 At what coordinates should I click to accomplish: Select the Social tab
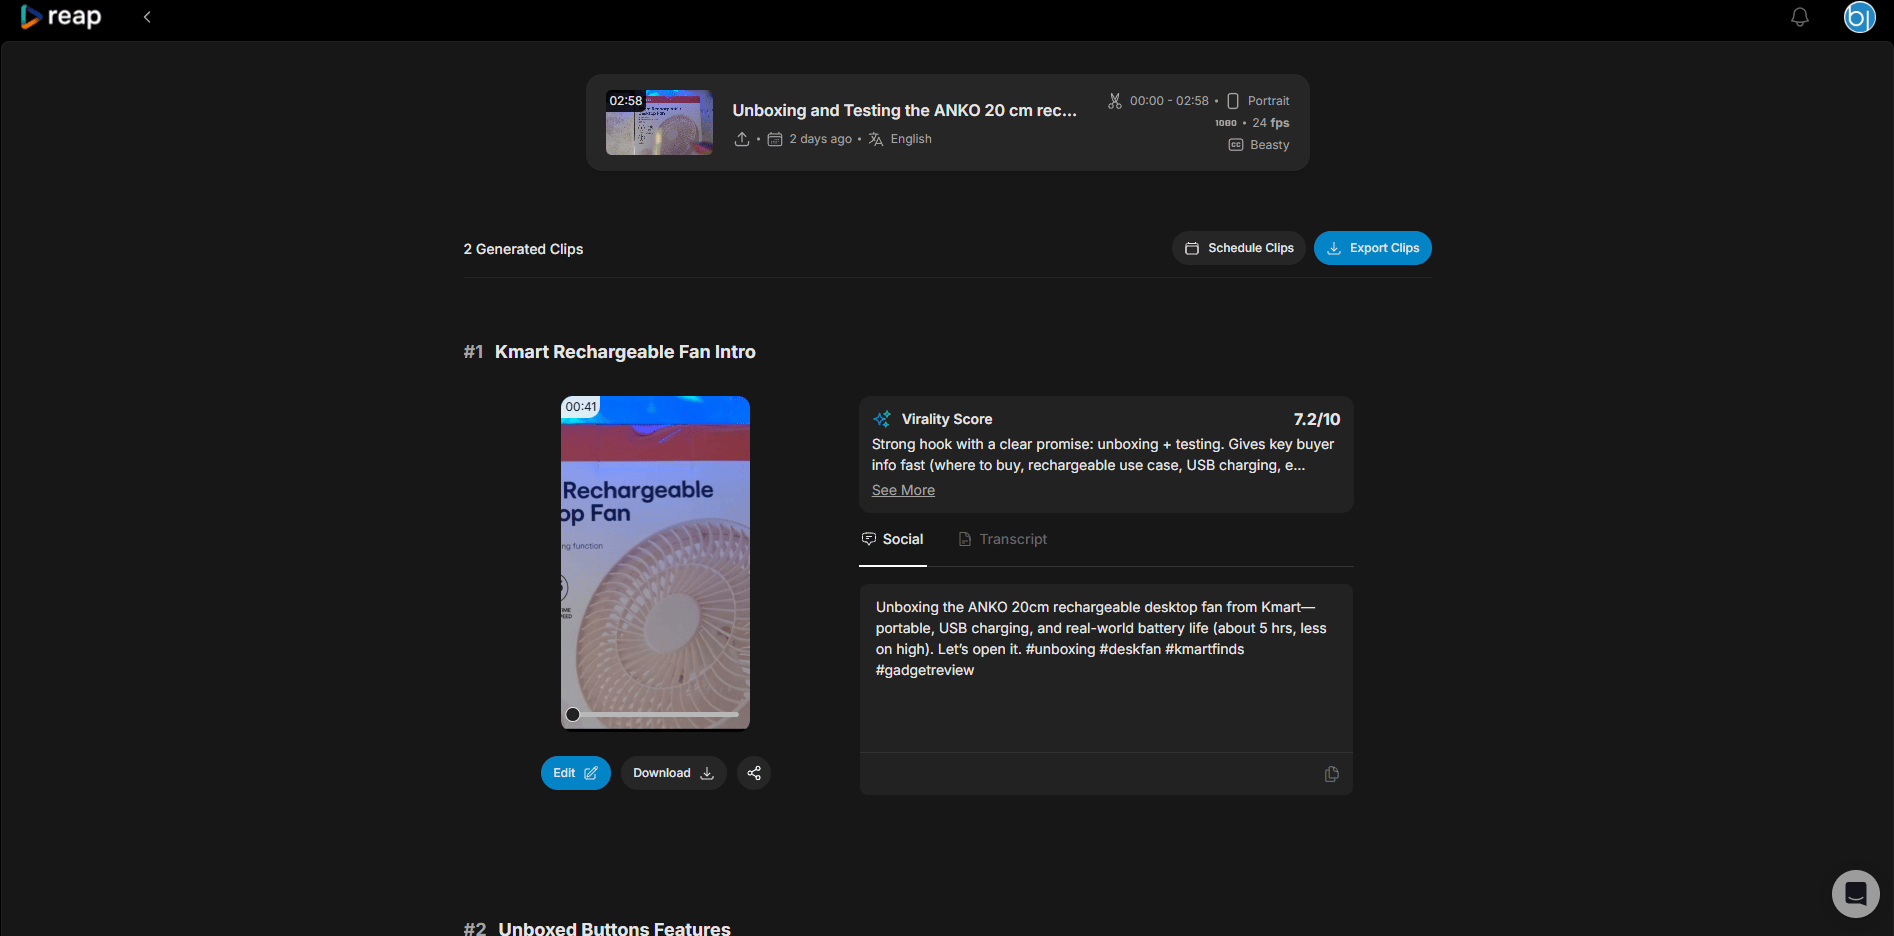(x=892, y=539)
